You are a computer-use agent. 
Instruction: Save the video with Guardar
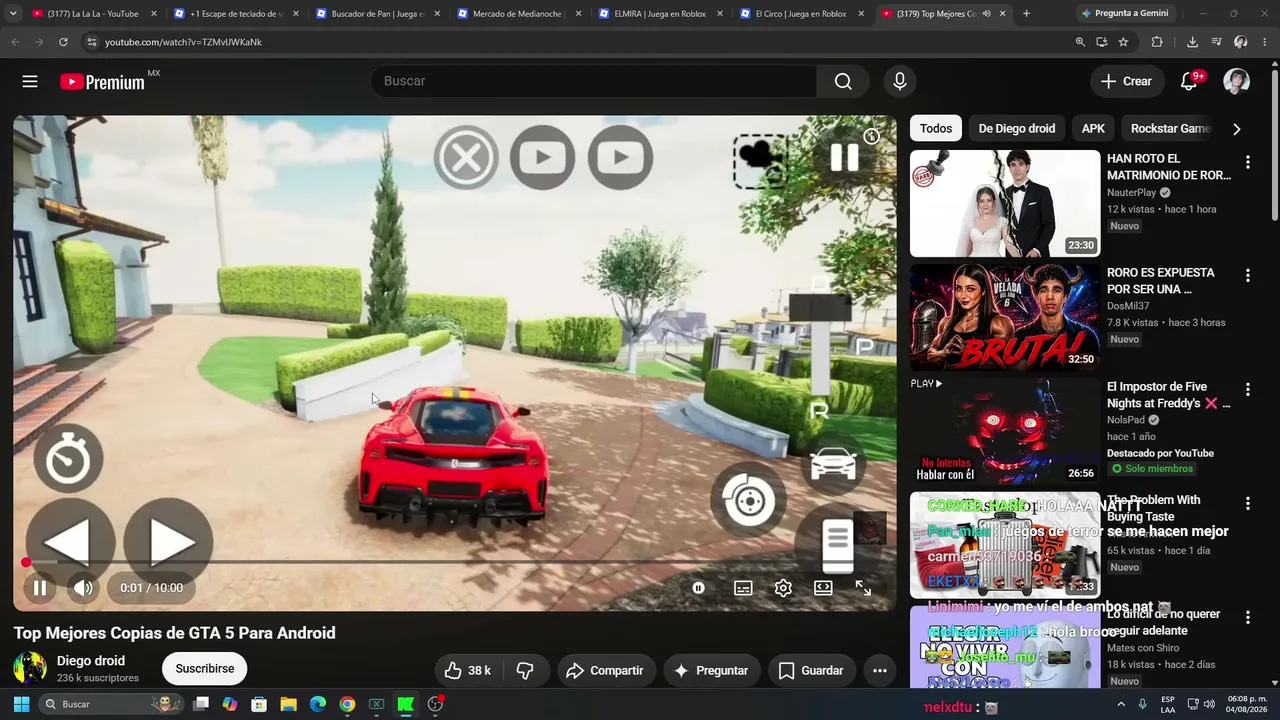pyautogui.click(x=811, y=670)
